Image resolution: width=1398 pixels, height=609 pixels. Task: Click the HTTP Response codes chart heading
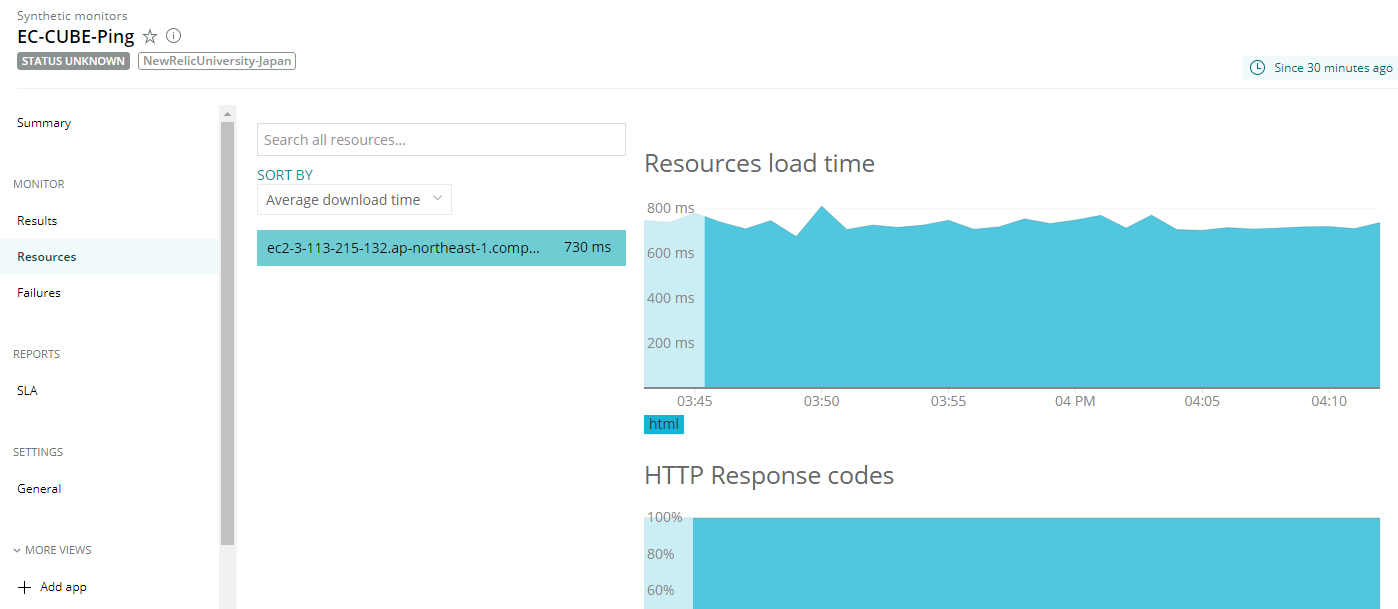769,475
